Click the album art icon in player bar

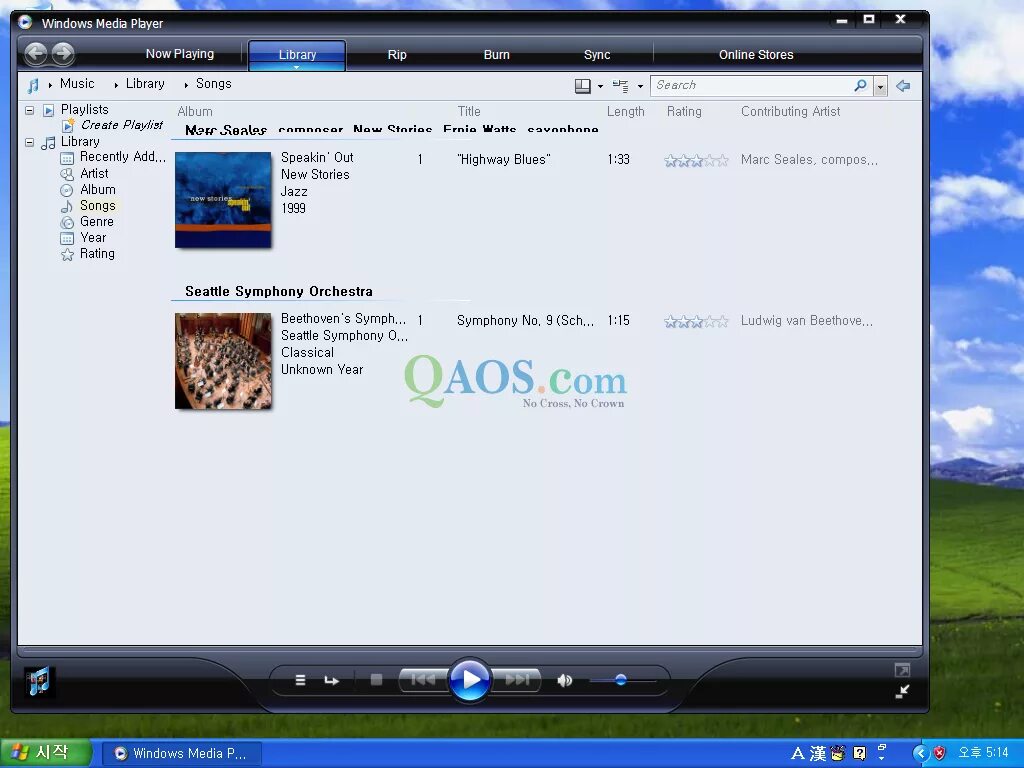pos(39,681)
